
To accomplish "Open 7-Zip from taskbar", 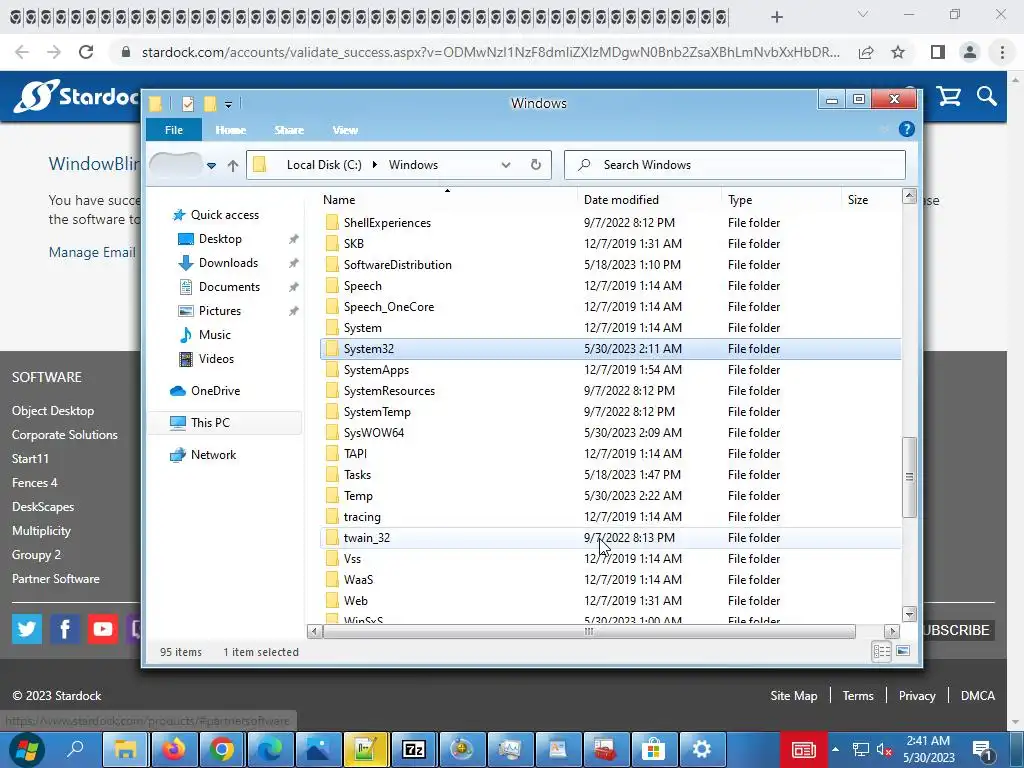I will click(x=414, y=749).
